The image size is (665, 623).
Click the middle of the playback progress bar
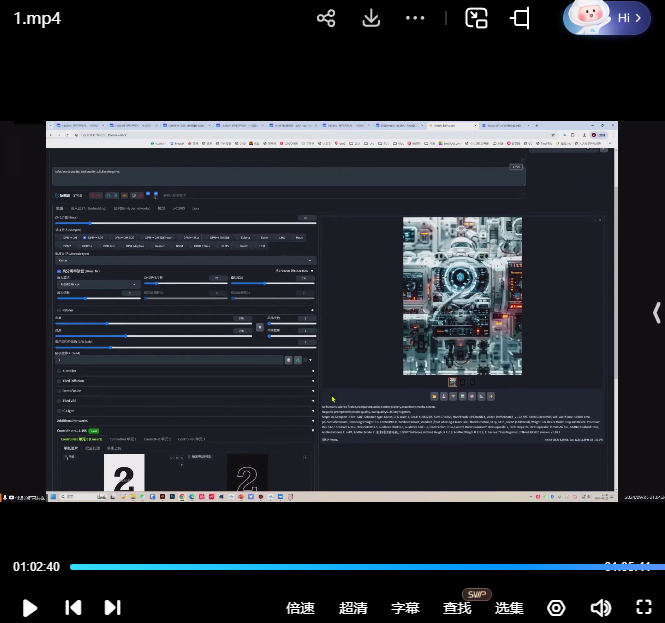point(360,567)
